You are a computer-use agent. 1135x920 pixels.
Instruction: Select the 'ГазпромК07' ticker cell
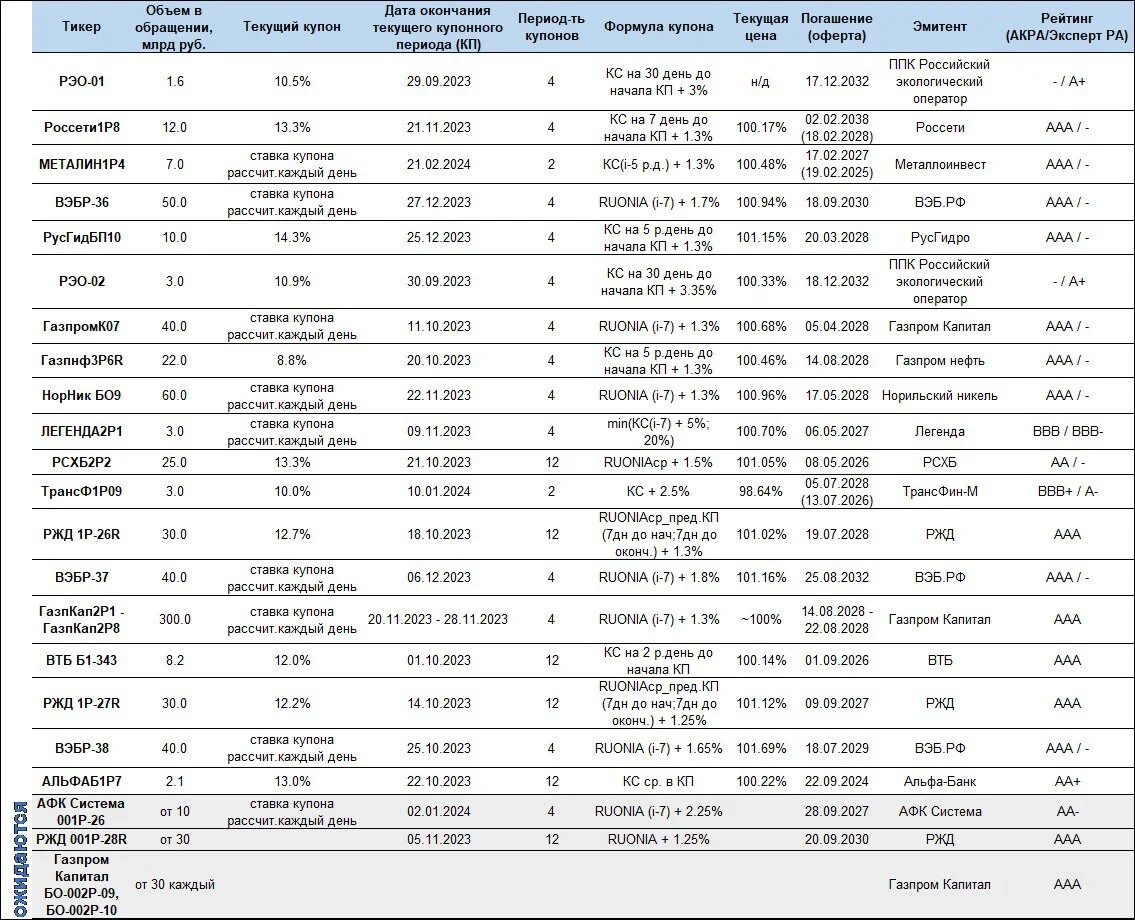[x=82, y=326]
